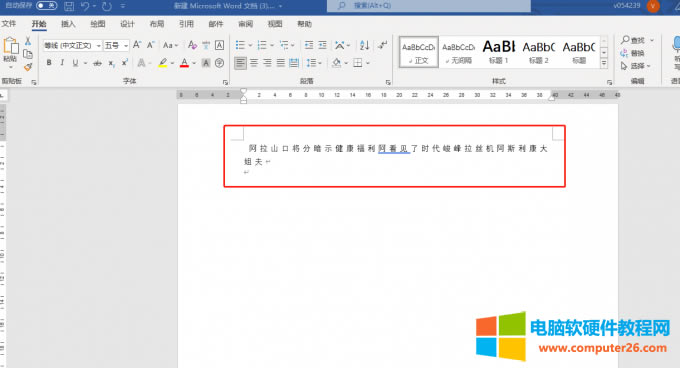The image size is (680, 368).
Task: Click the strikethrough text icon
Action: tap(98, 63)
